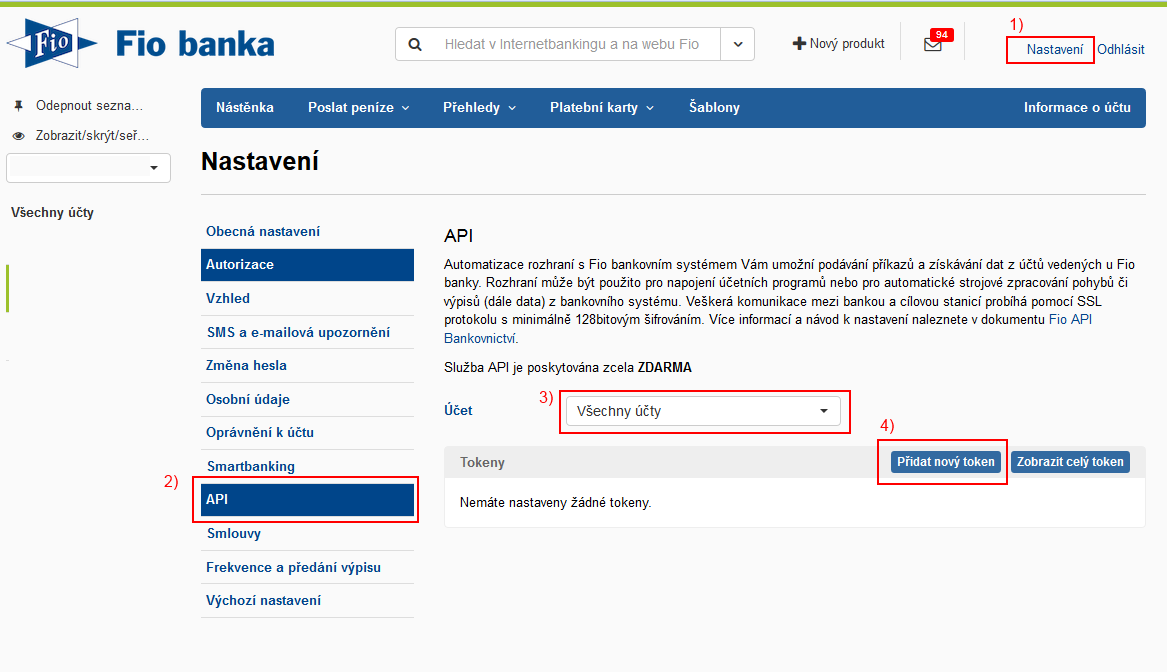1167x672 pixels.
Task: Click Odepnout sezna... sidebar text
Action: point(89,106)
